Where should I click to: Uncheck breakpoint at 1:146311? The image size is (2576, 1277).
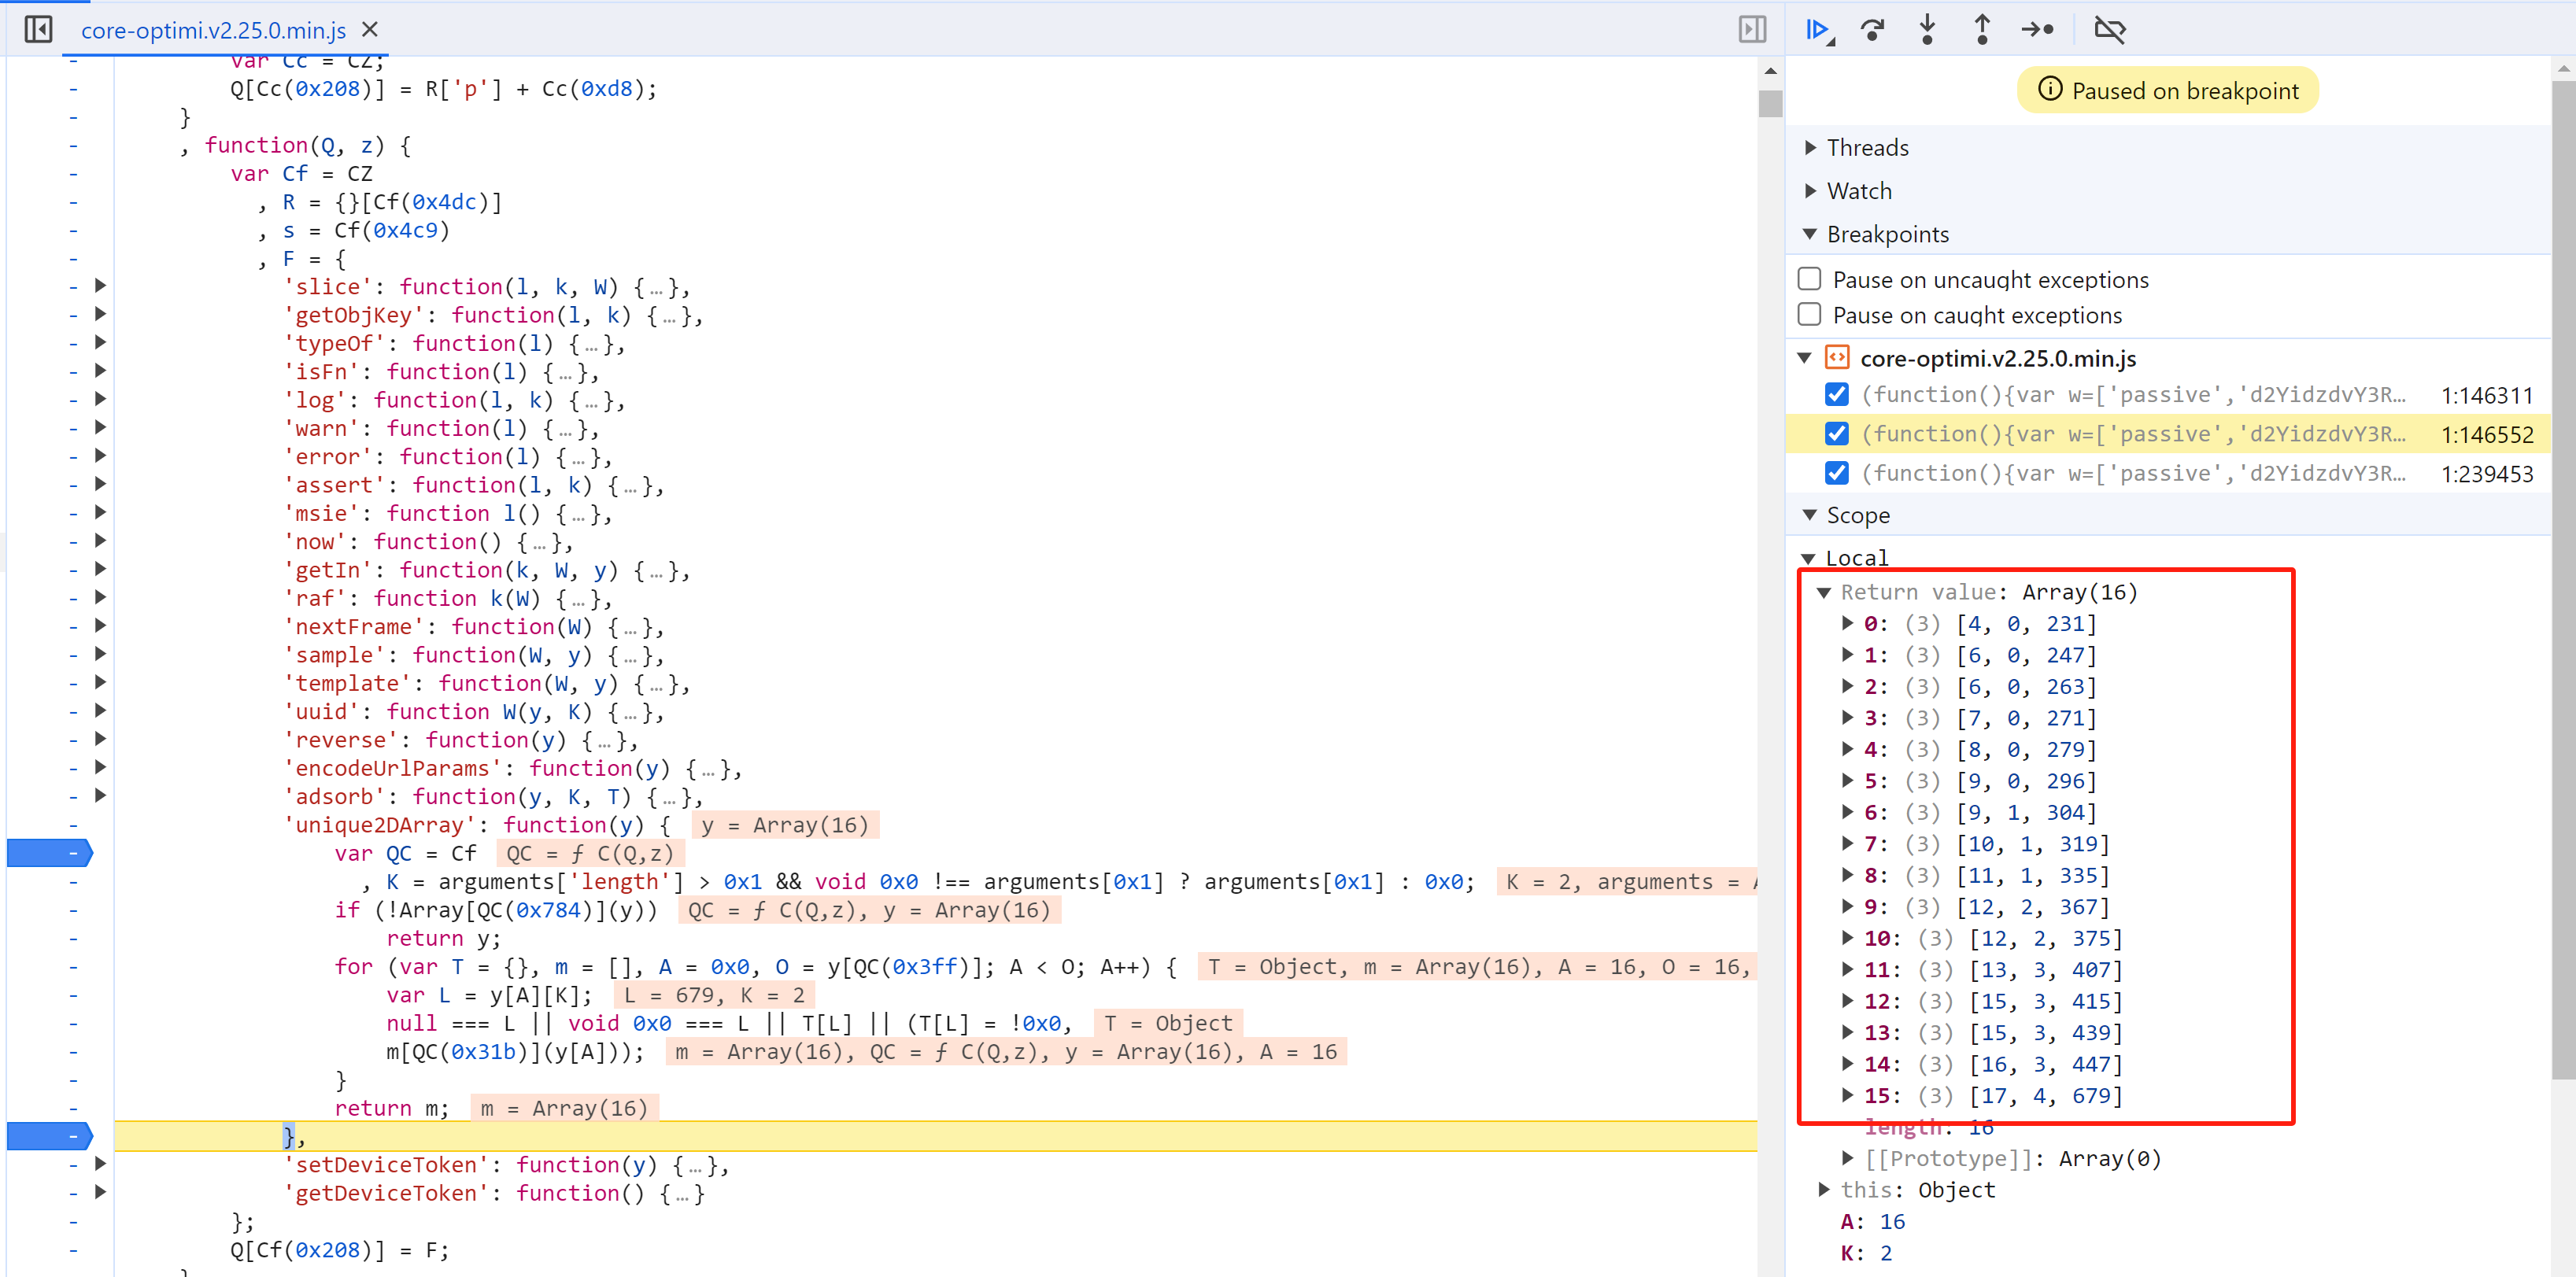(1836, 395)
